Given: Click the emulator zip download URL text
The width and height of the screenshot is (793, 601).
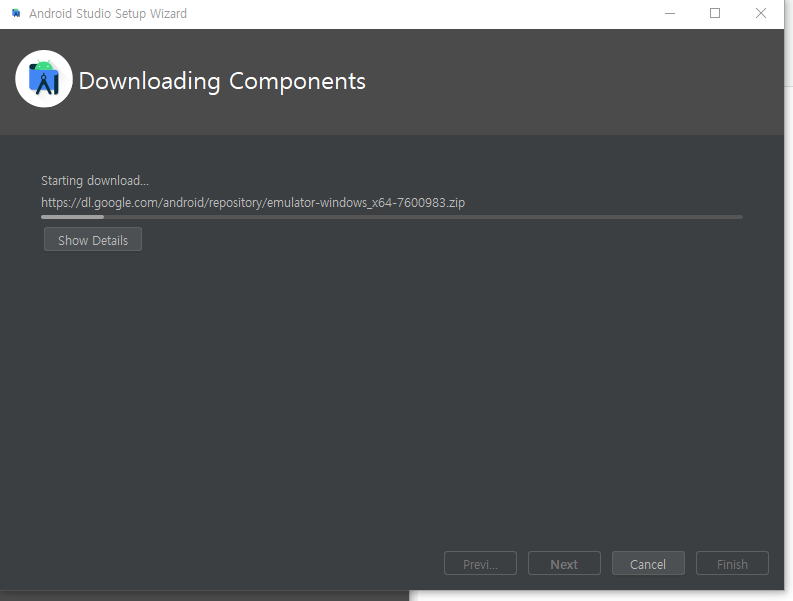Looking at the screenshot, I should click(253, 203).
